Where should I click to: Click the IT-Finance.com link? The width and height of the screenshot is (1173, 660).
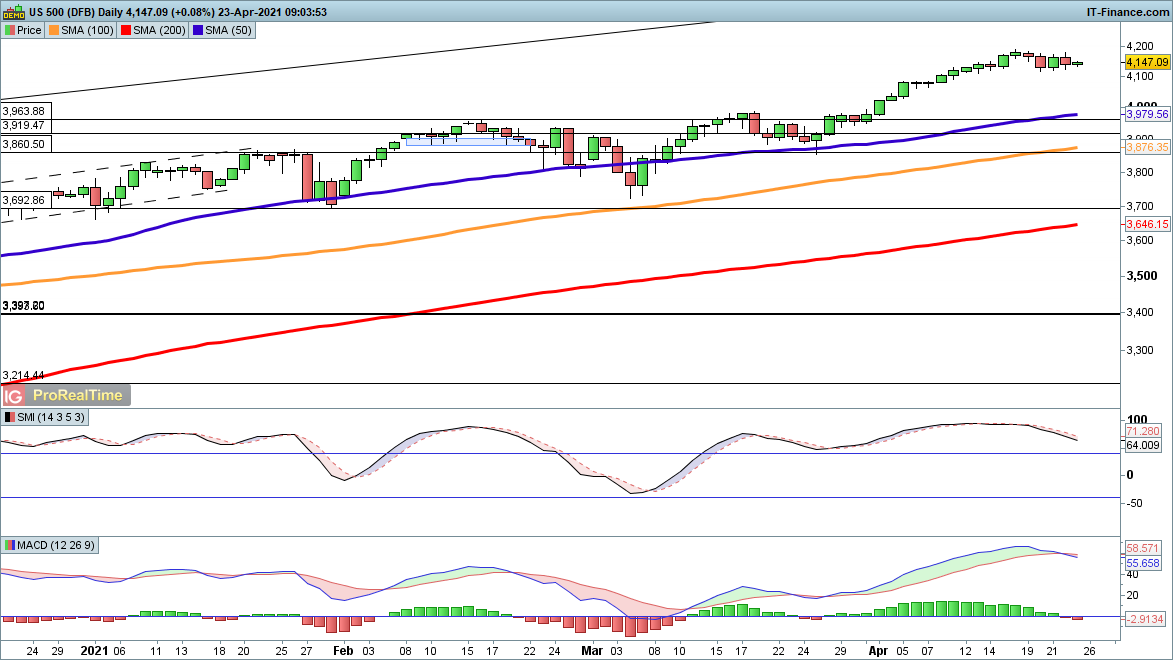click(1128, 11)
